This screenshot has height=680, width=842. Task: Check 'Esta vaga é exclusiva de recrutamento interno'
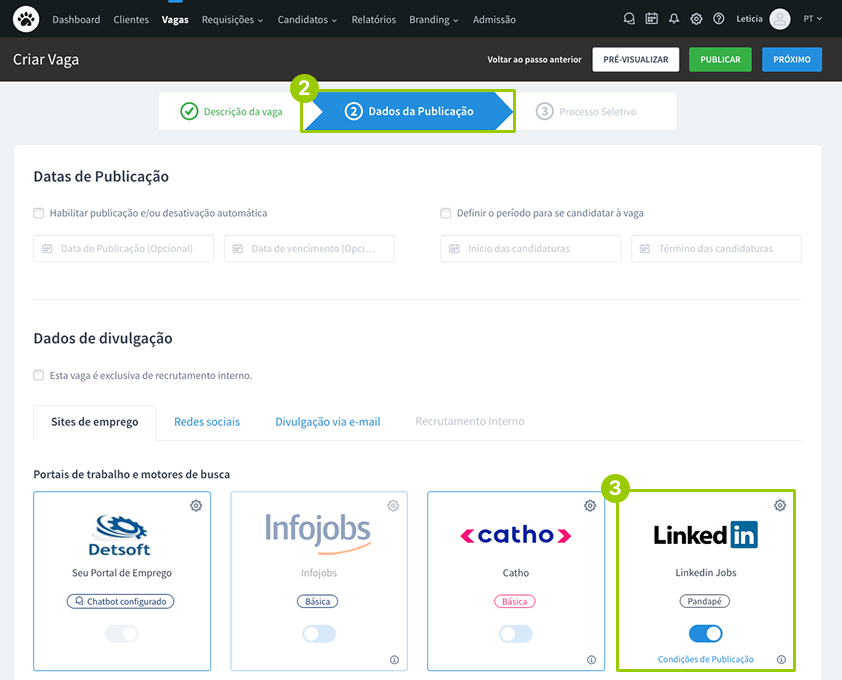39,376
